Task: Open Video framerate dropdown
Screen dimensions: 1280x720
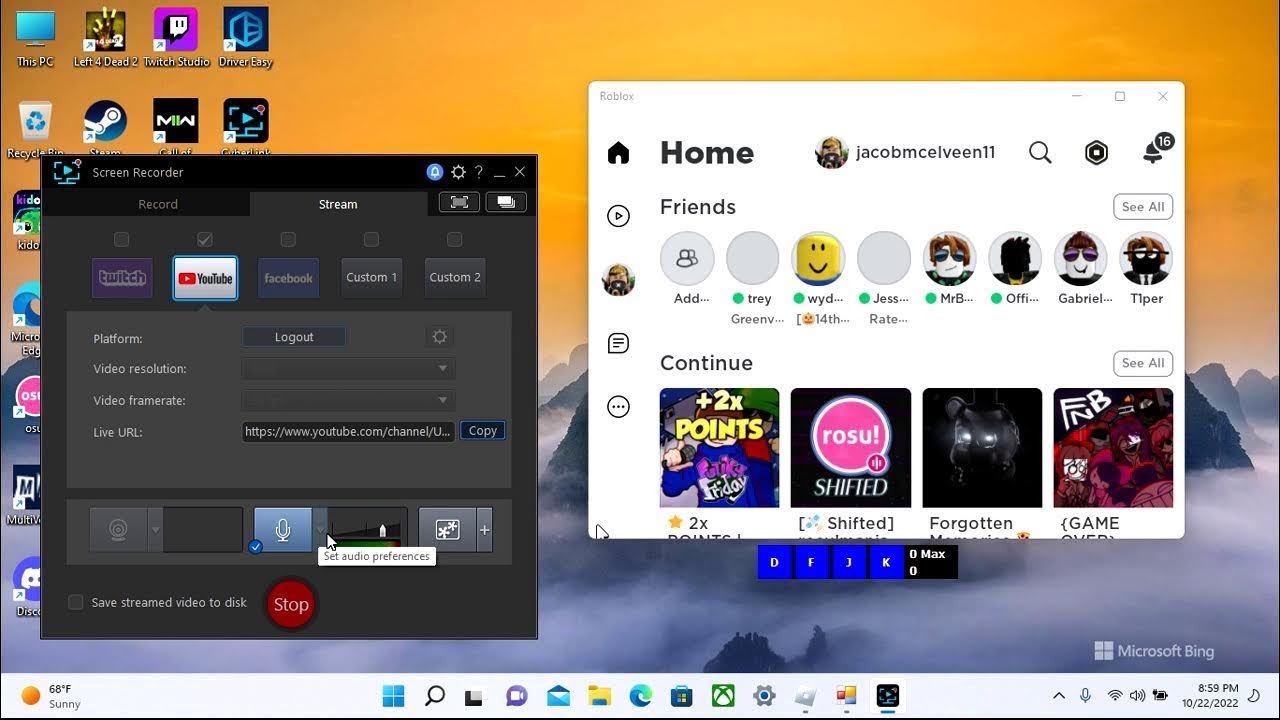Action: tap(349, 400)
